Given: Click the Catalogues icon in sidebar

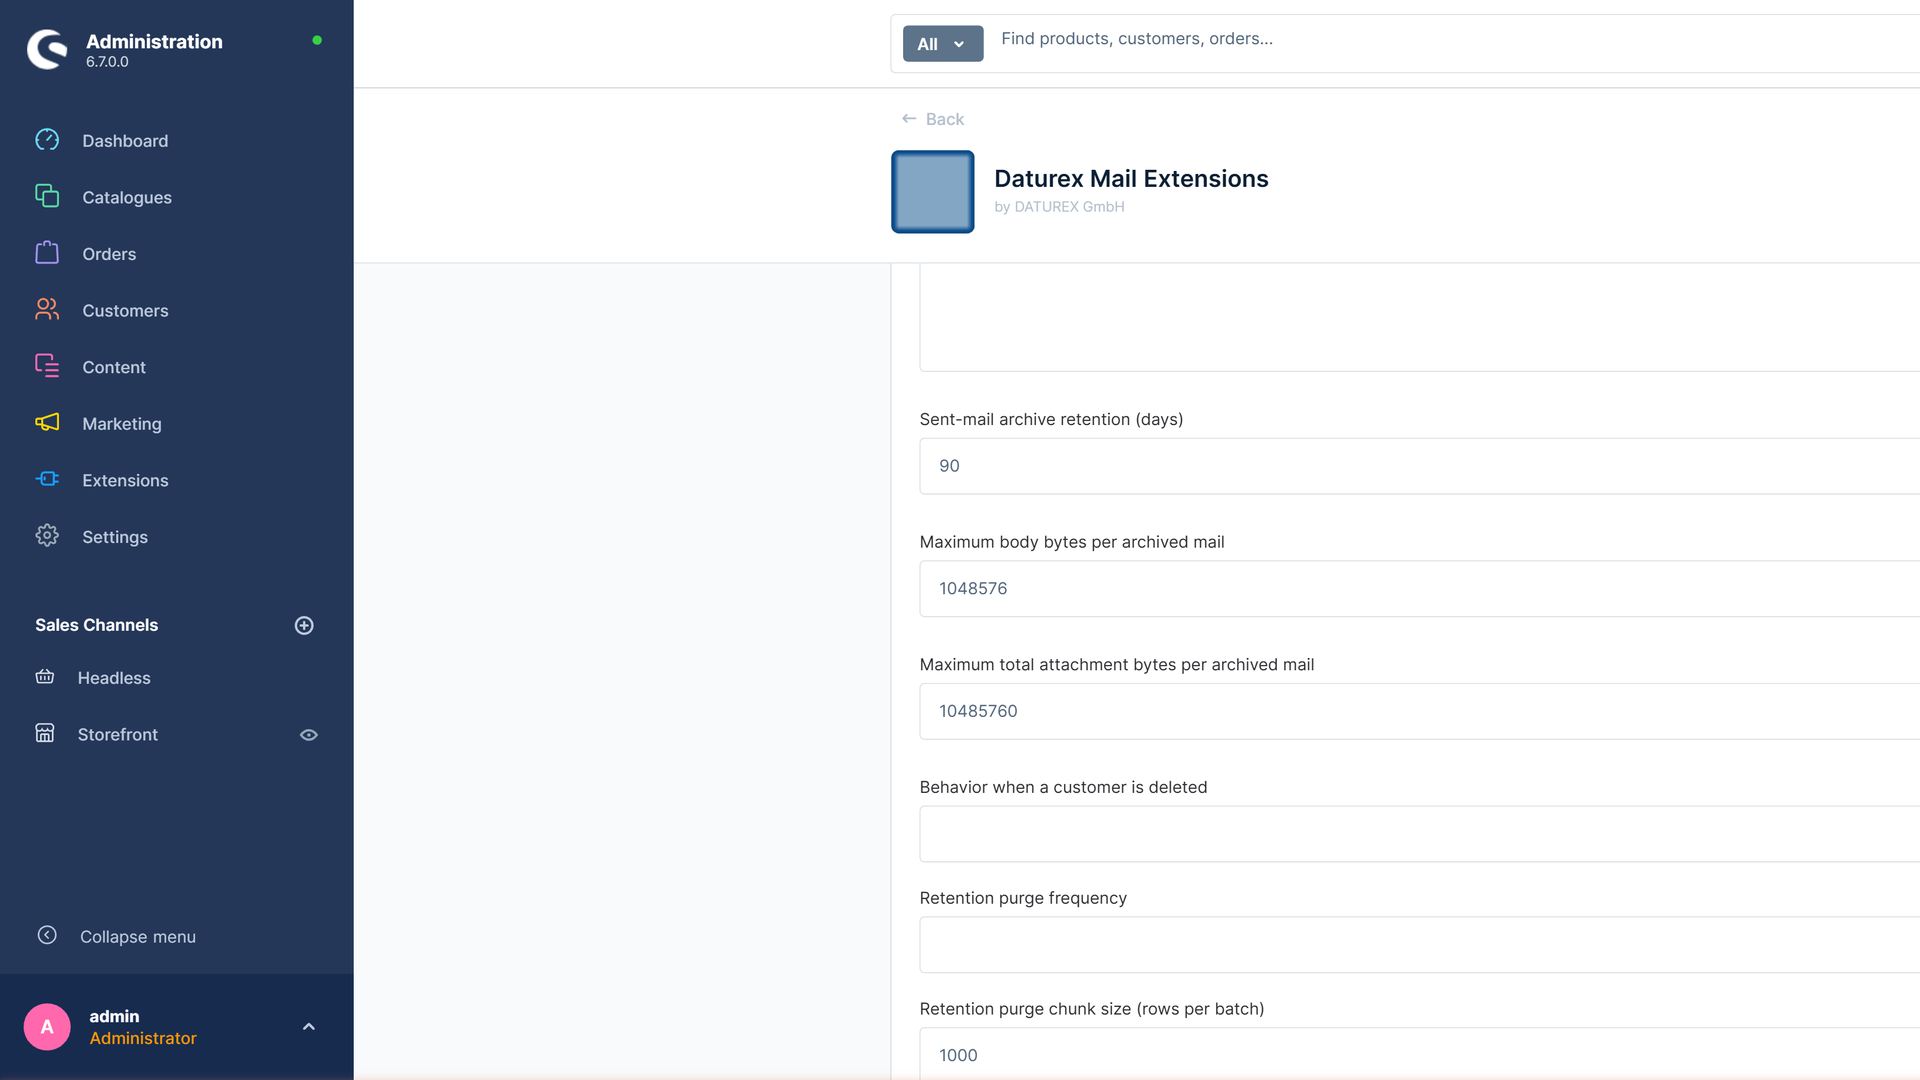Looking at the screenshot, I should 47,196.
